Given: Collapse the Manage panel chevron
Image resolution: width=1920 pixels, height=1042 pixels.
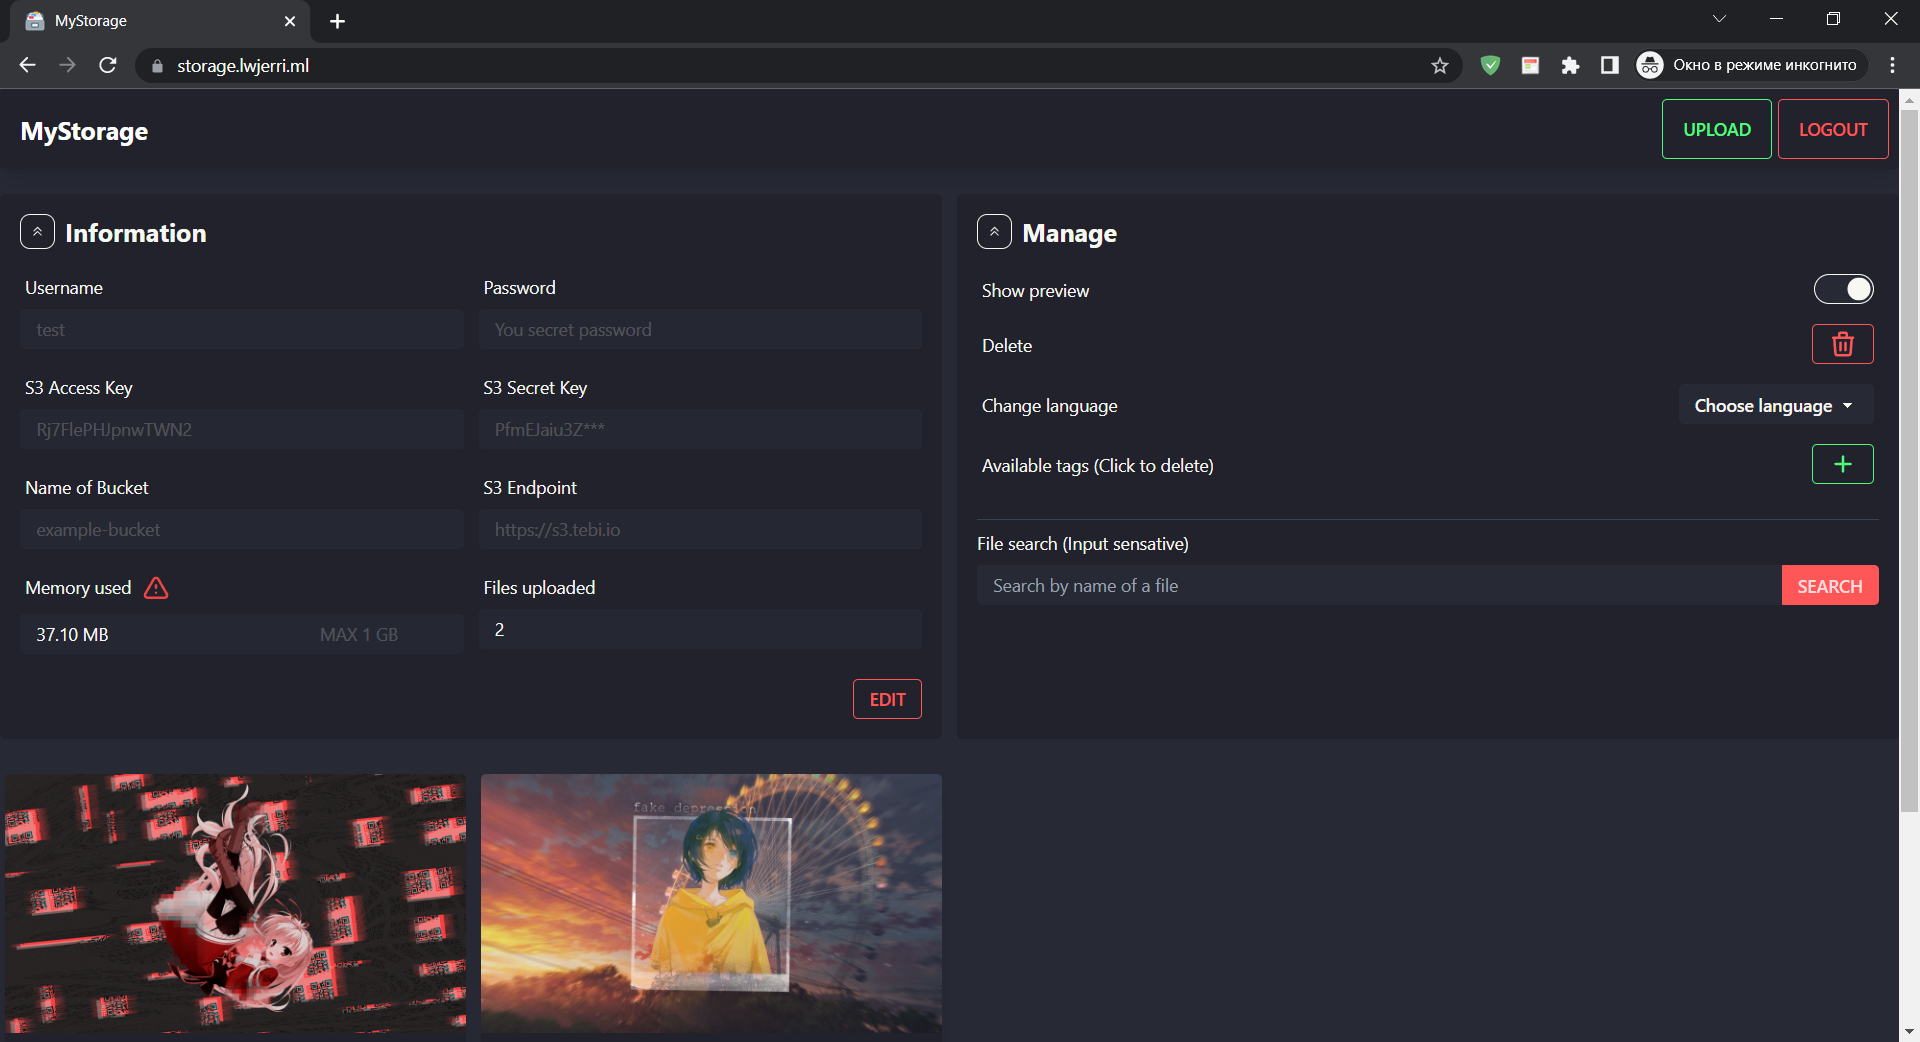Looking at the screenshot, I should point(994,232).
